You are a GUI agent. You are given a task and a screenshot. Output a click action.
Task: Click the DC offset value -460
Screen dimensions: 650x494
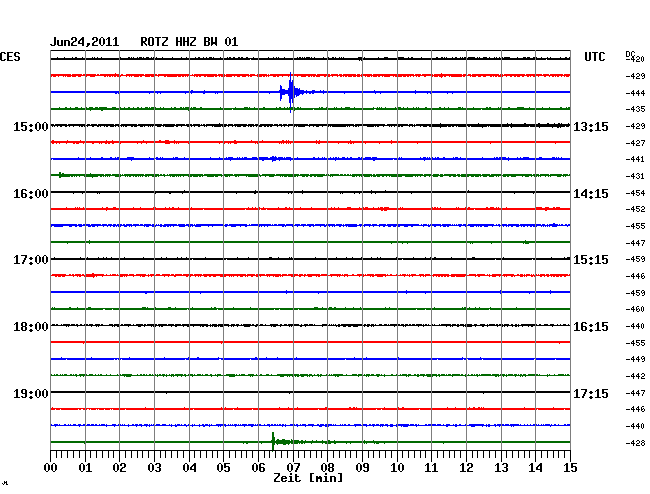(x=635, y=309)
